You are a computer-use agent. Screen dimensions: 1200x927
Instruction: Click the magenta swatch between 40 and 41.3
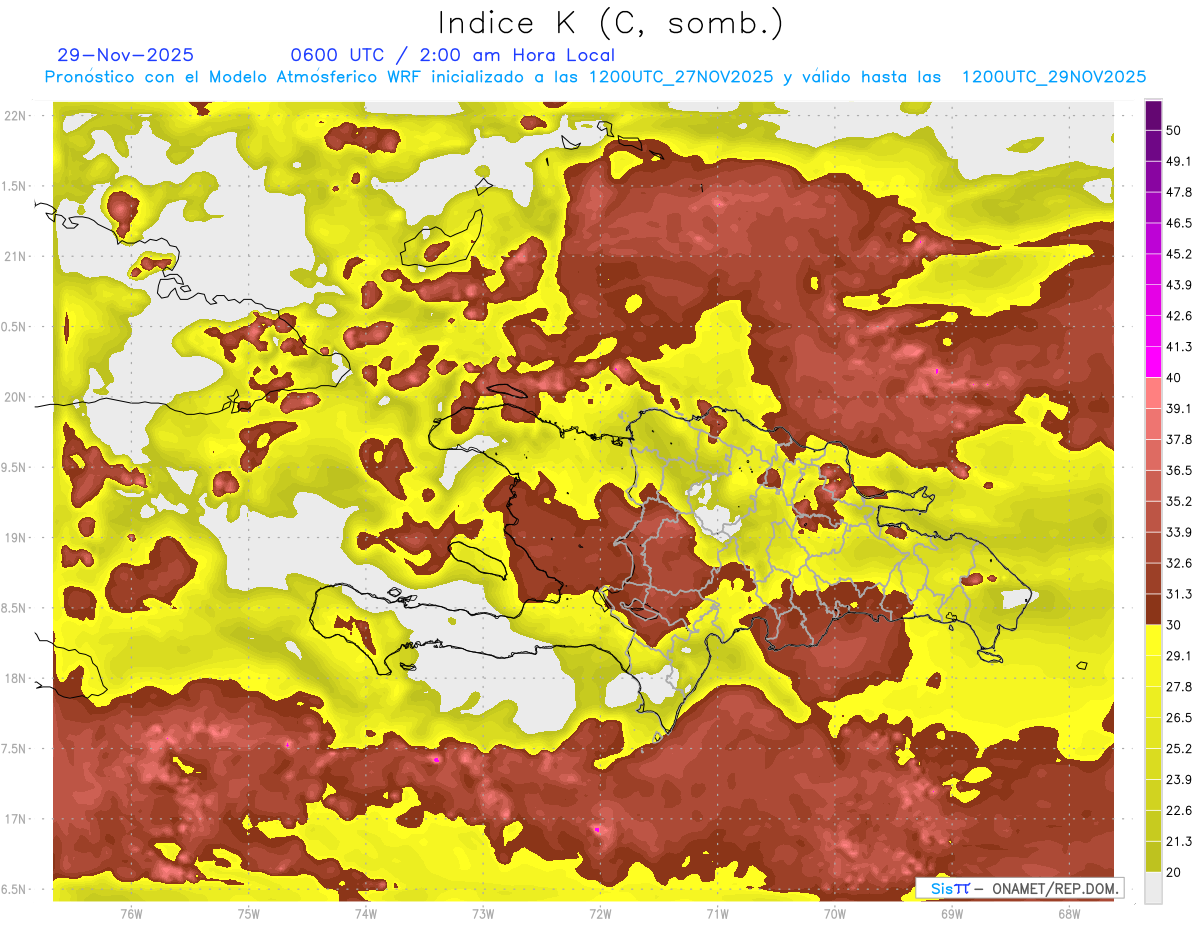pyautogui.click(x=1153, y=361)
